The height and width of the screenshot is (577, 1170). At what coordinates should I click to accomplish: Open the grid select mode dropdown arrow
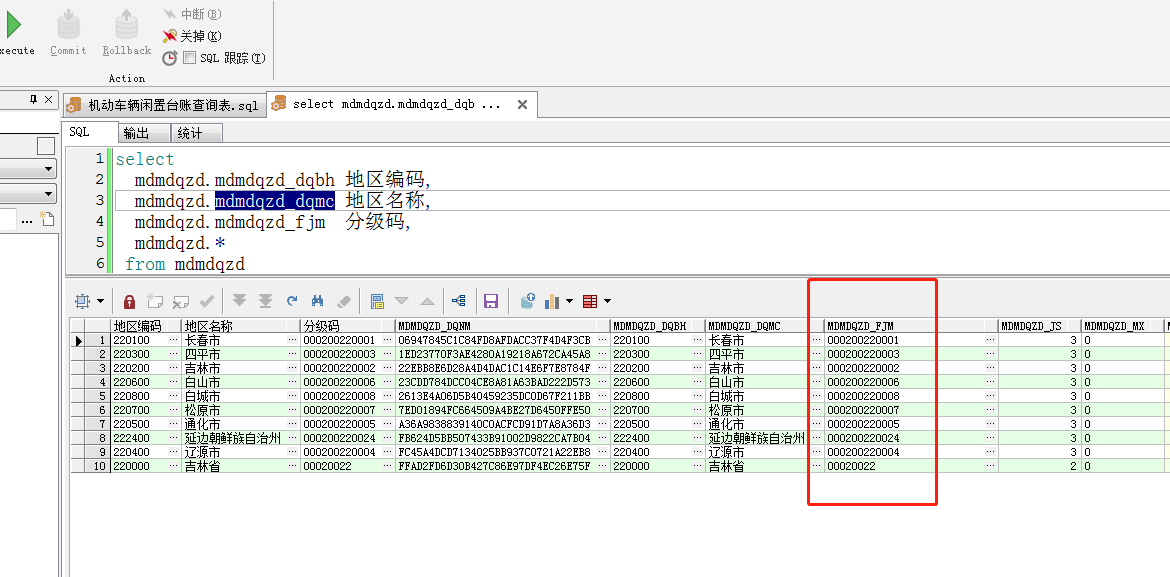click(x=101, y=301)
